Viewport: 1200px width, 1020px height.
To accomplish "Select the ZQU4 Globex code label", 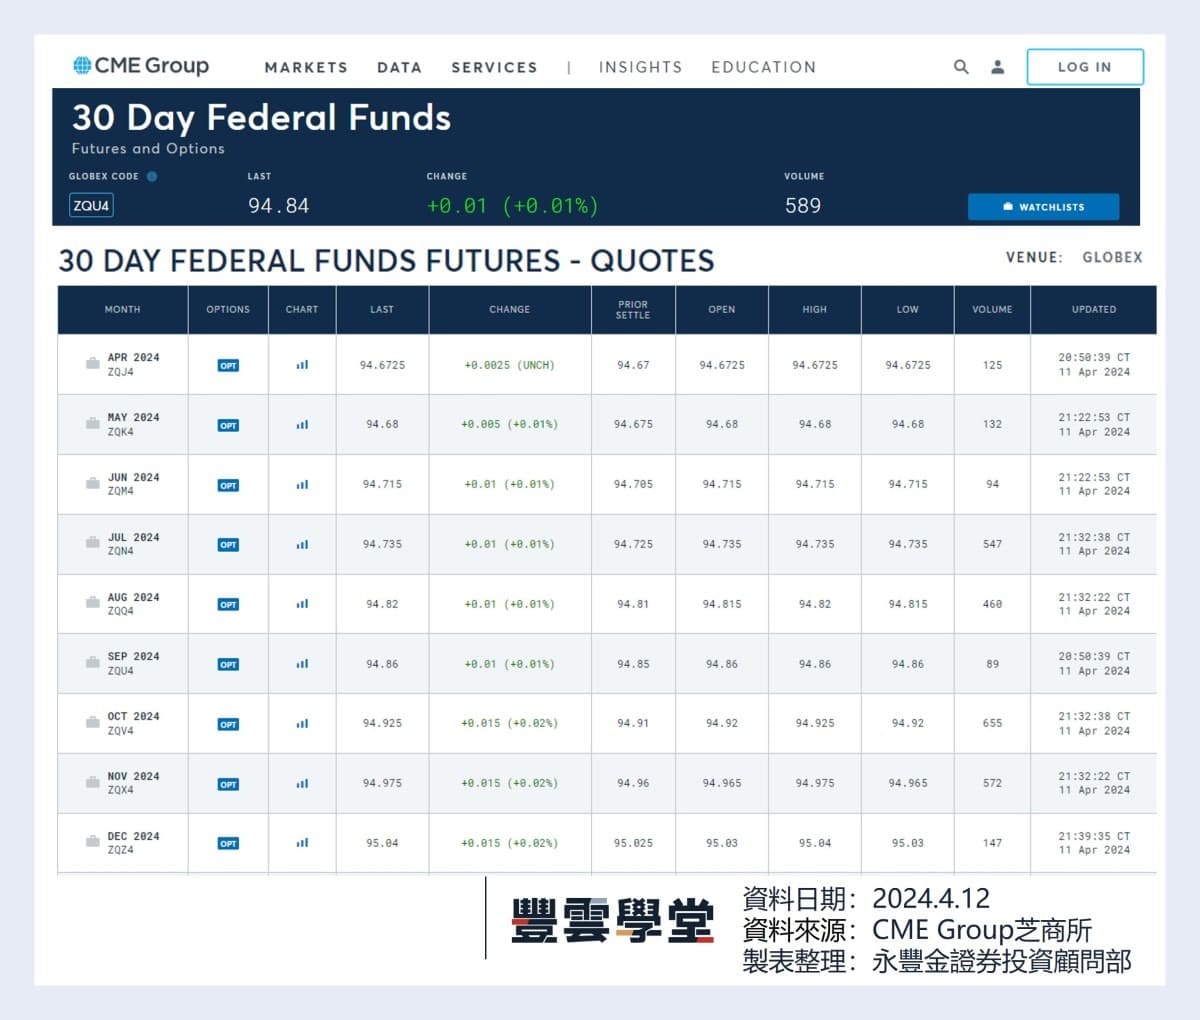I will (91, 205).
